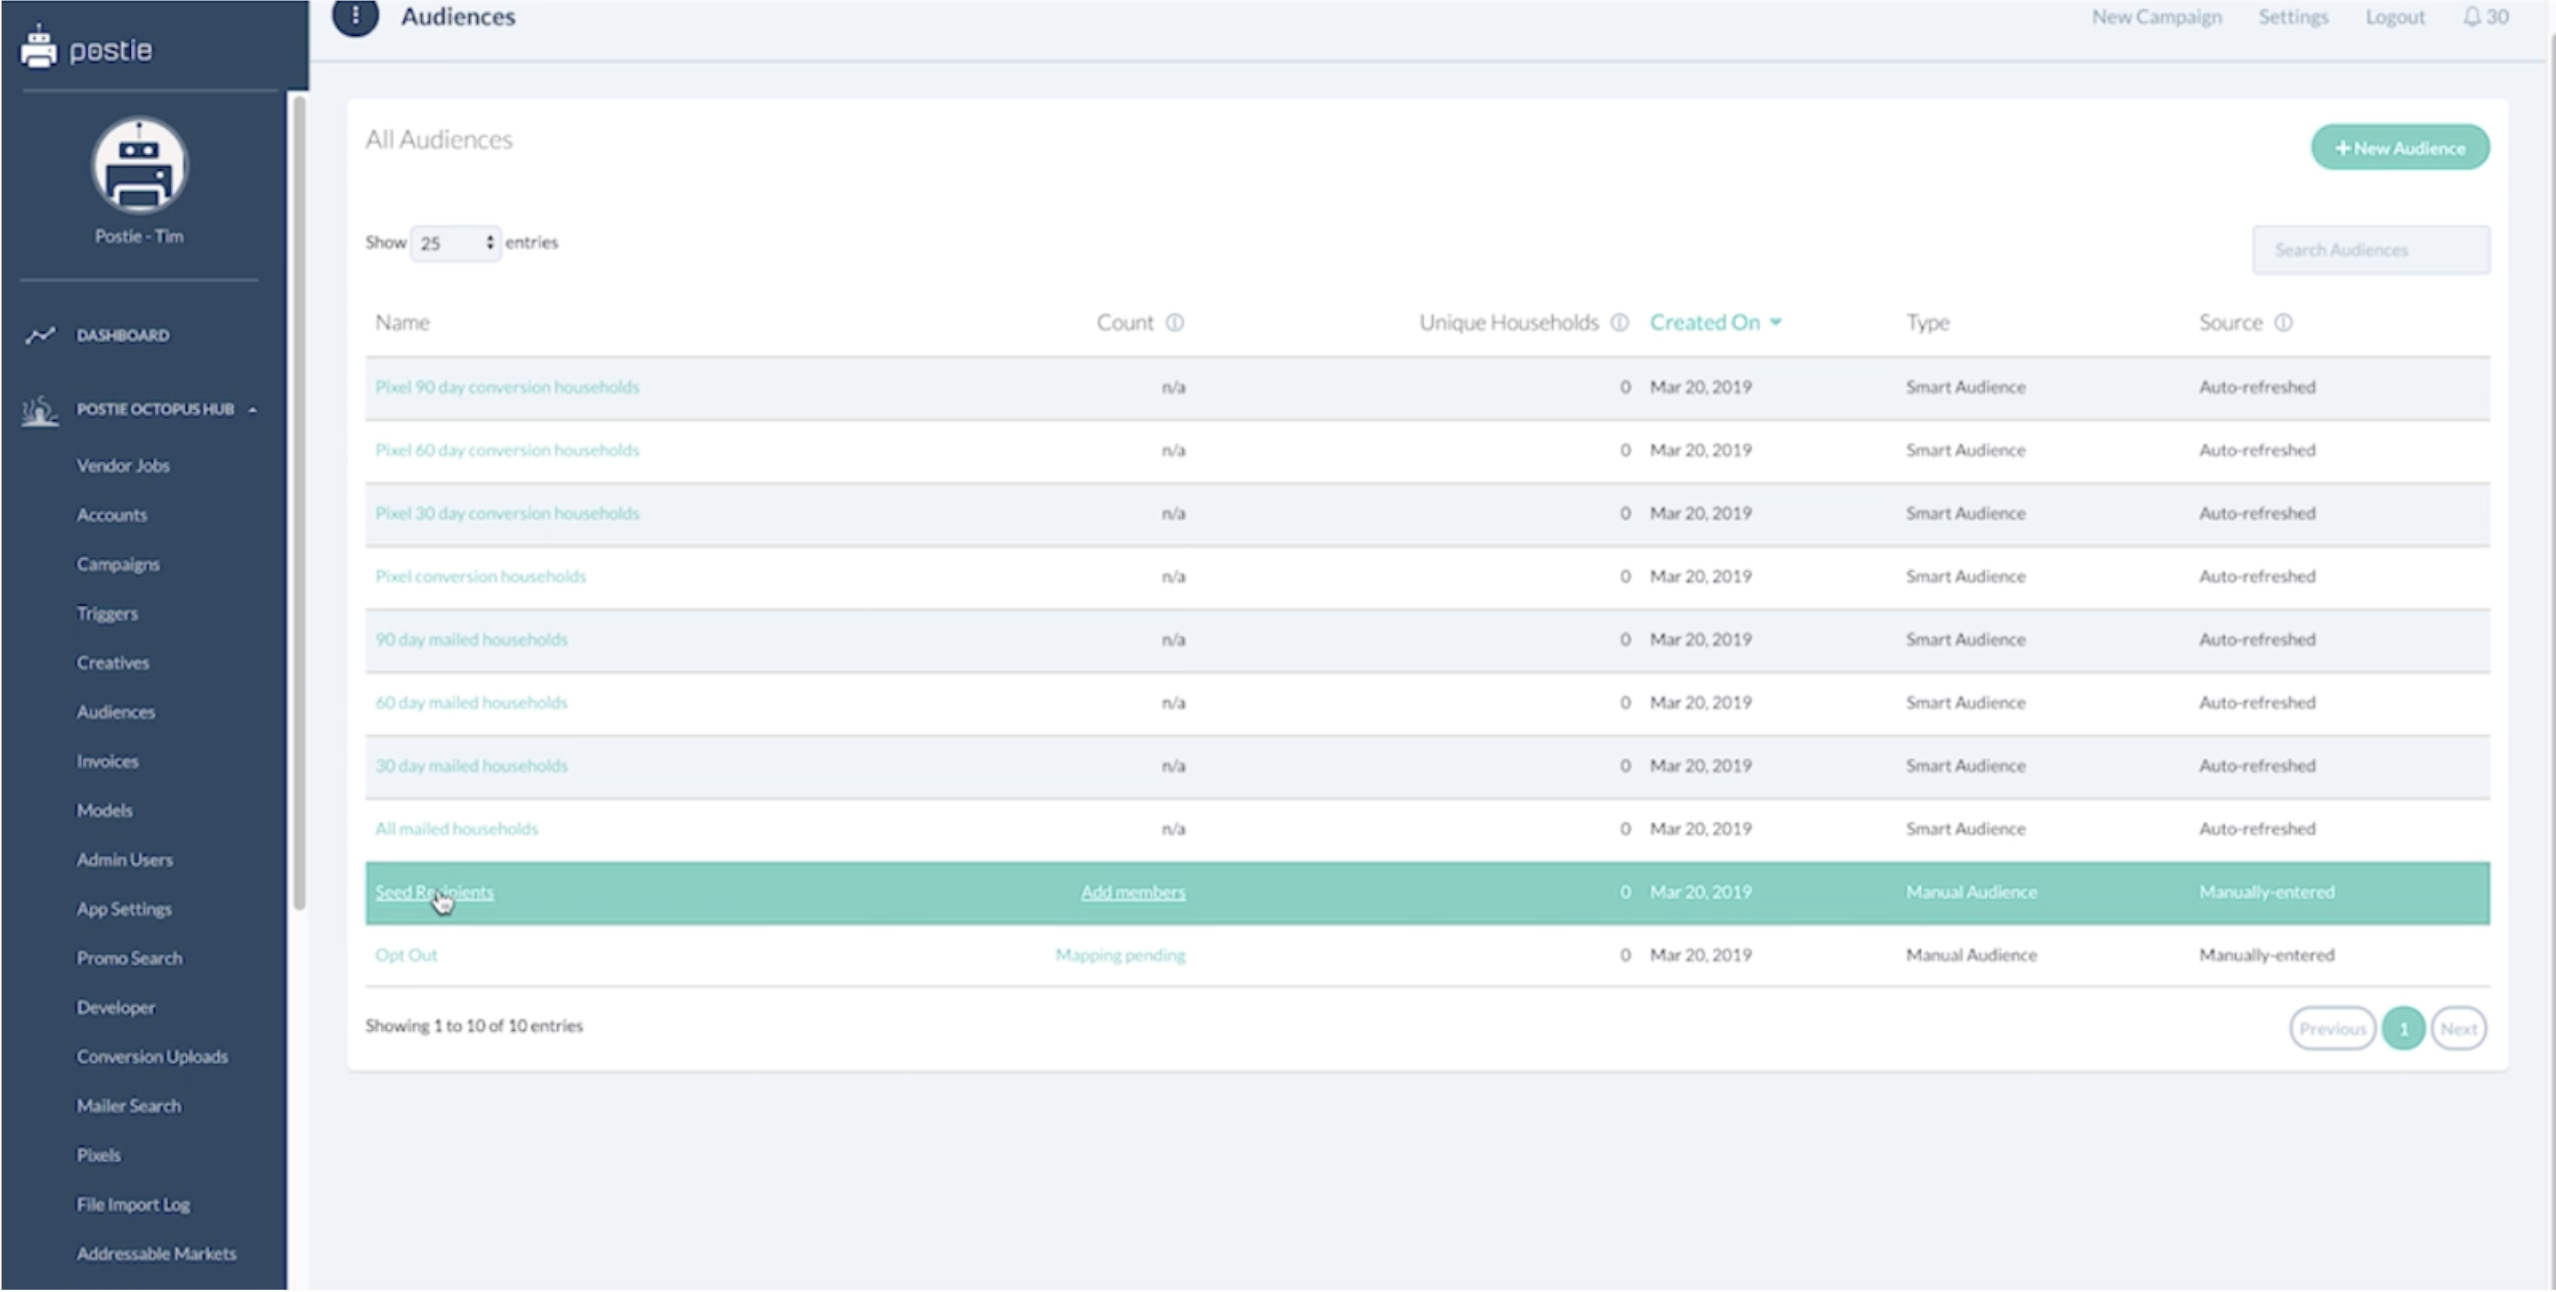Click the Unique Households info icon

[x=1619, y=322]
